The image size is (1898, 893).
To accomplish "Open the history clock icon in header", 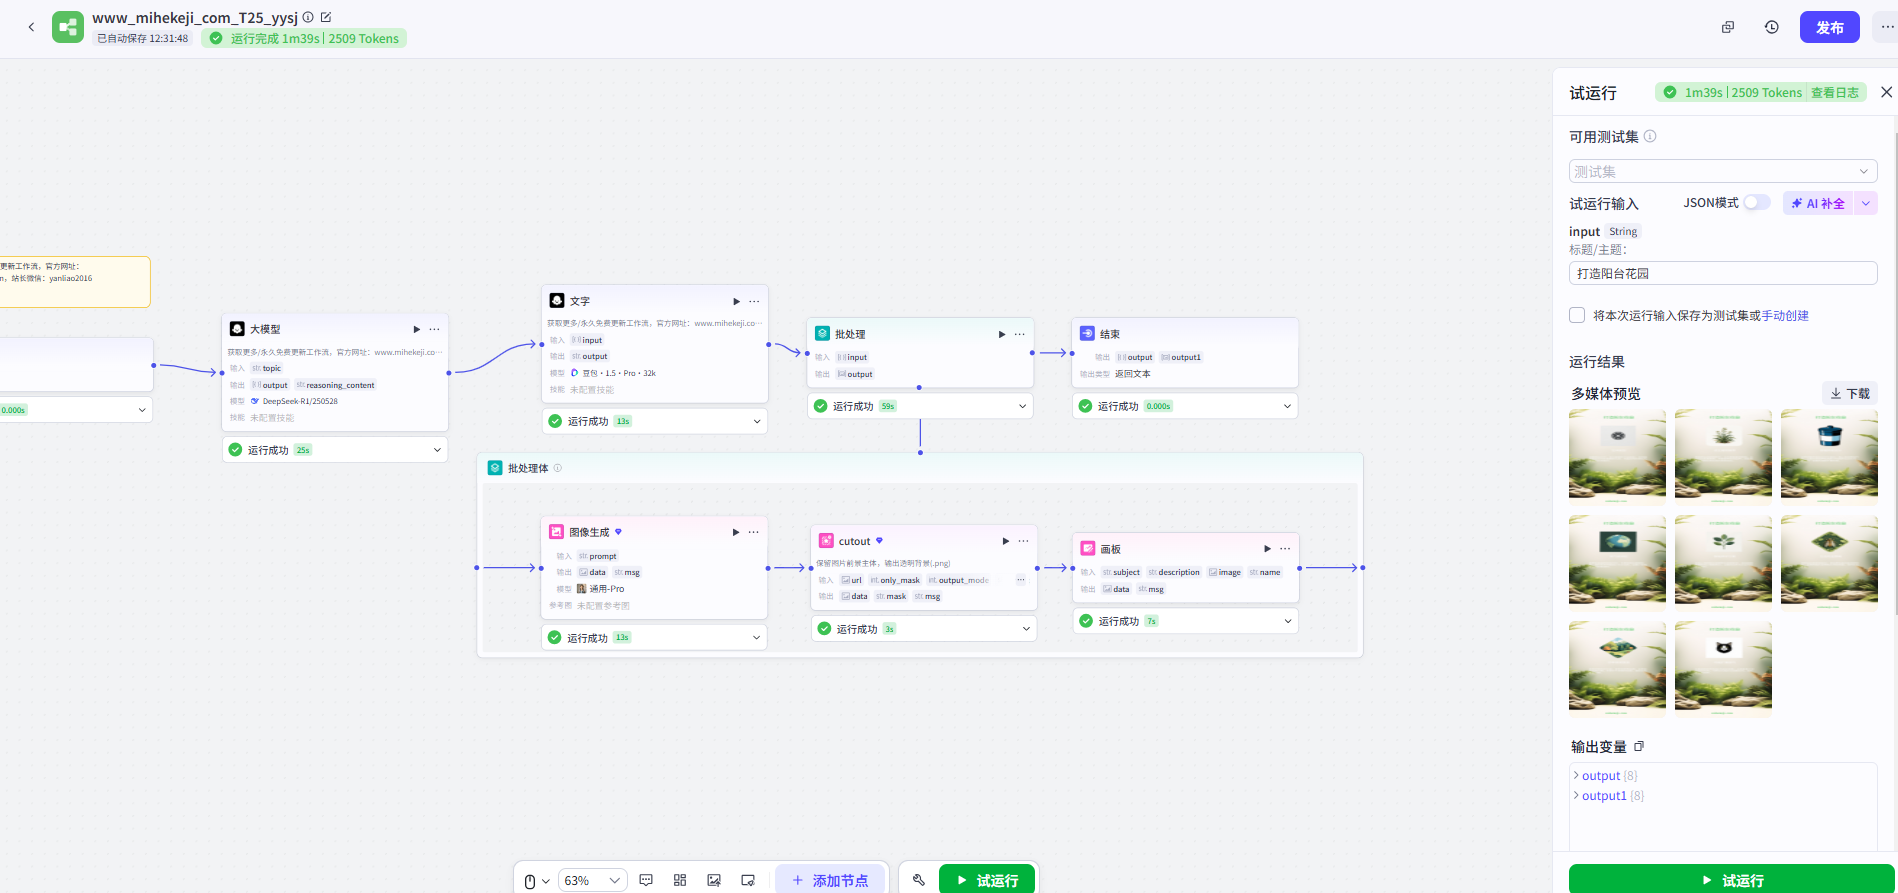I will [1772, 27].
